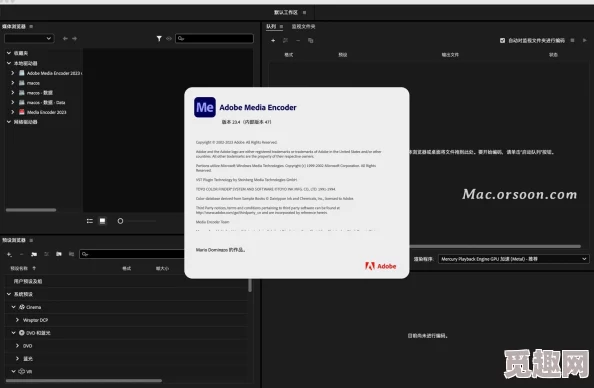Click the remove minus icon in Queue
This screenshot has height=388, width=594.
click(298, 41)
